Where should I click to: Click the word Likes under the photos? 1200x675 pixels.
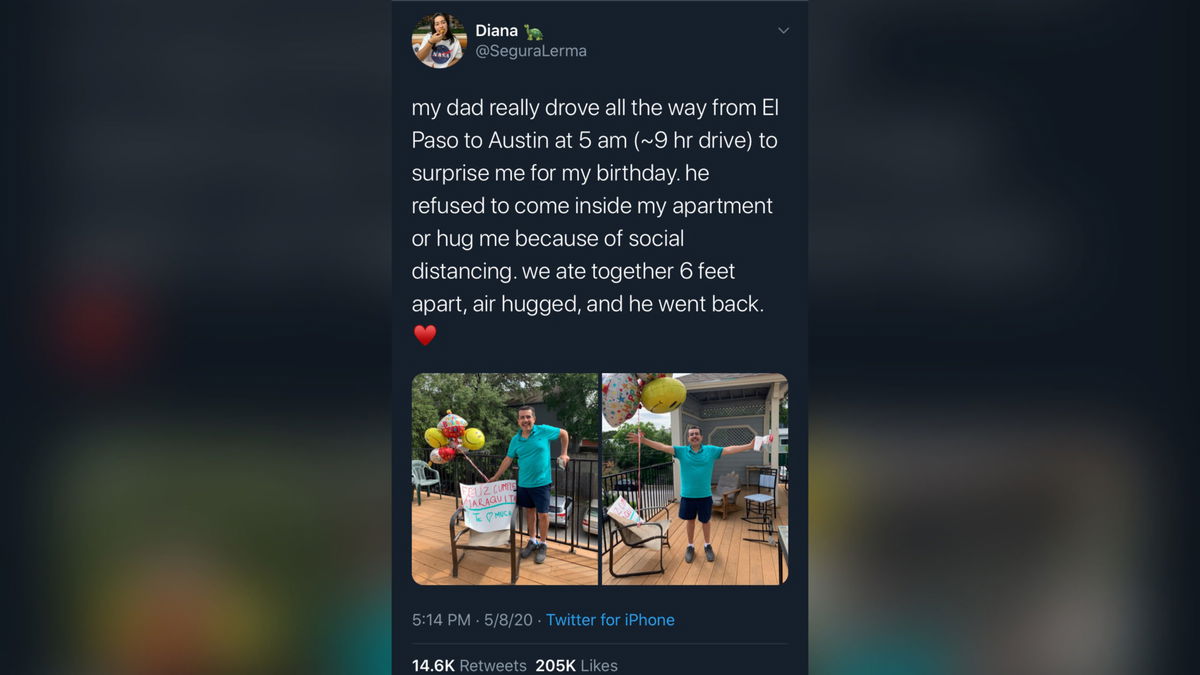598,665
